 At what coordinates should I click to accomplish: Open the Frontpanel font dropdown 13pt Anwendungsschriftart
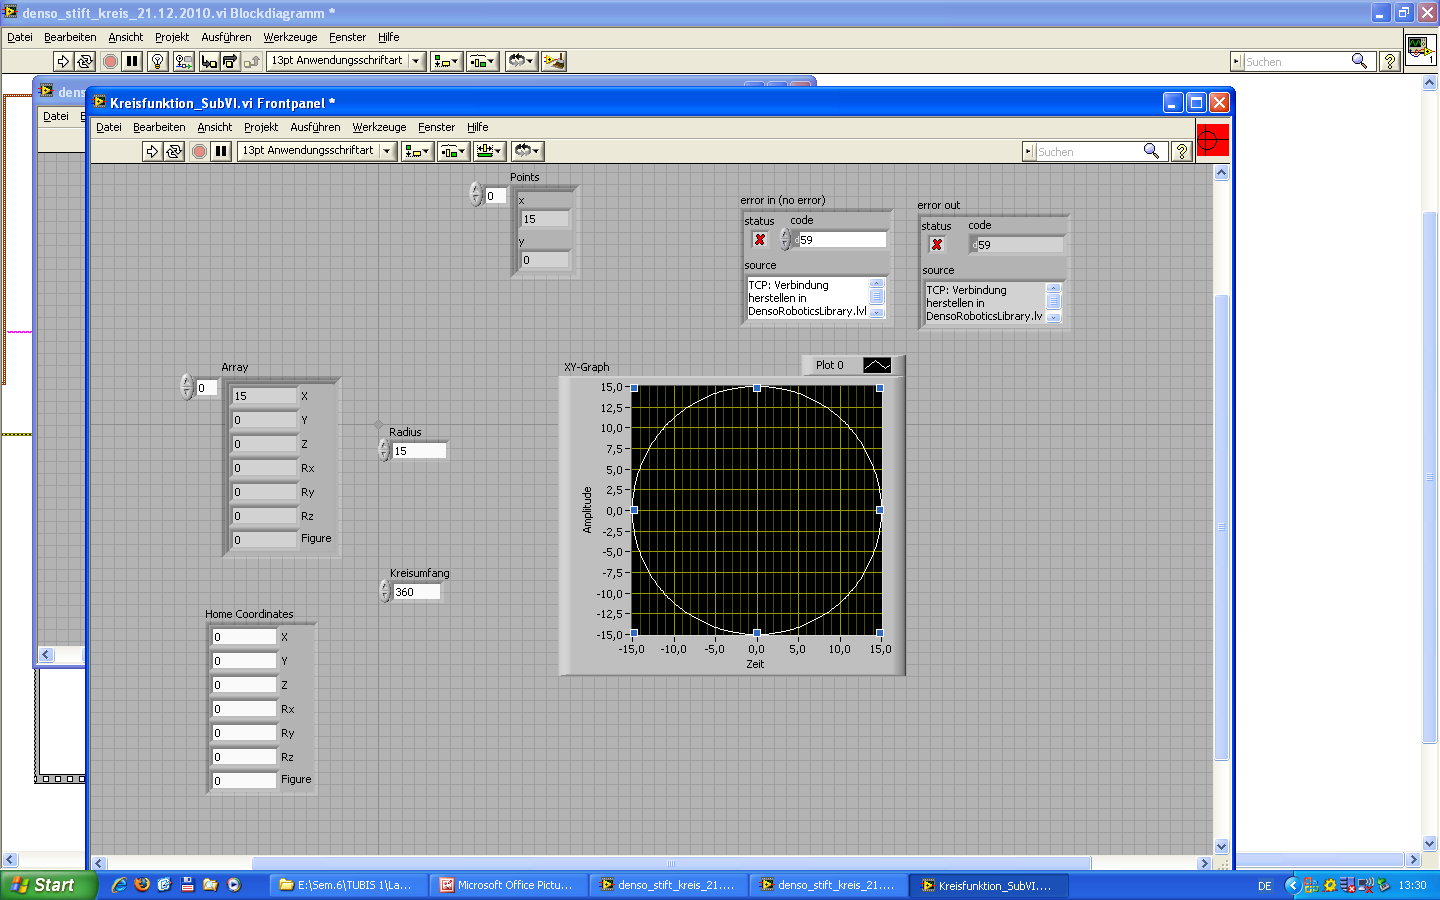tap(316, 151)
